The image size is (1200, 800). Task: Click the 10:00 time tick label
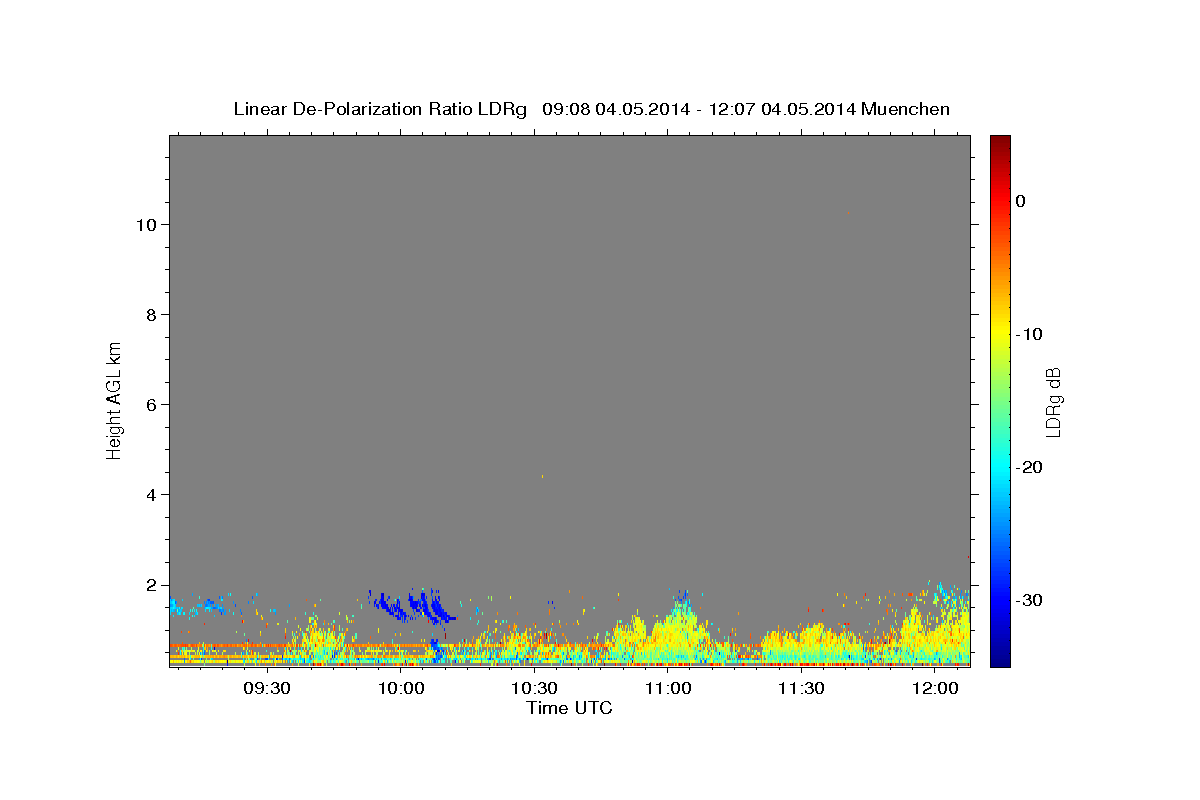tap(401, 689)
